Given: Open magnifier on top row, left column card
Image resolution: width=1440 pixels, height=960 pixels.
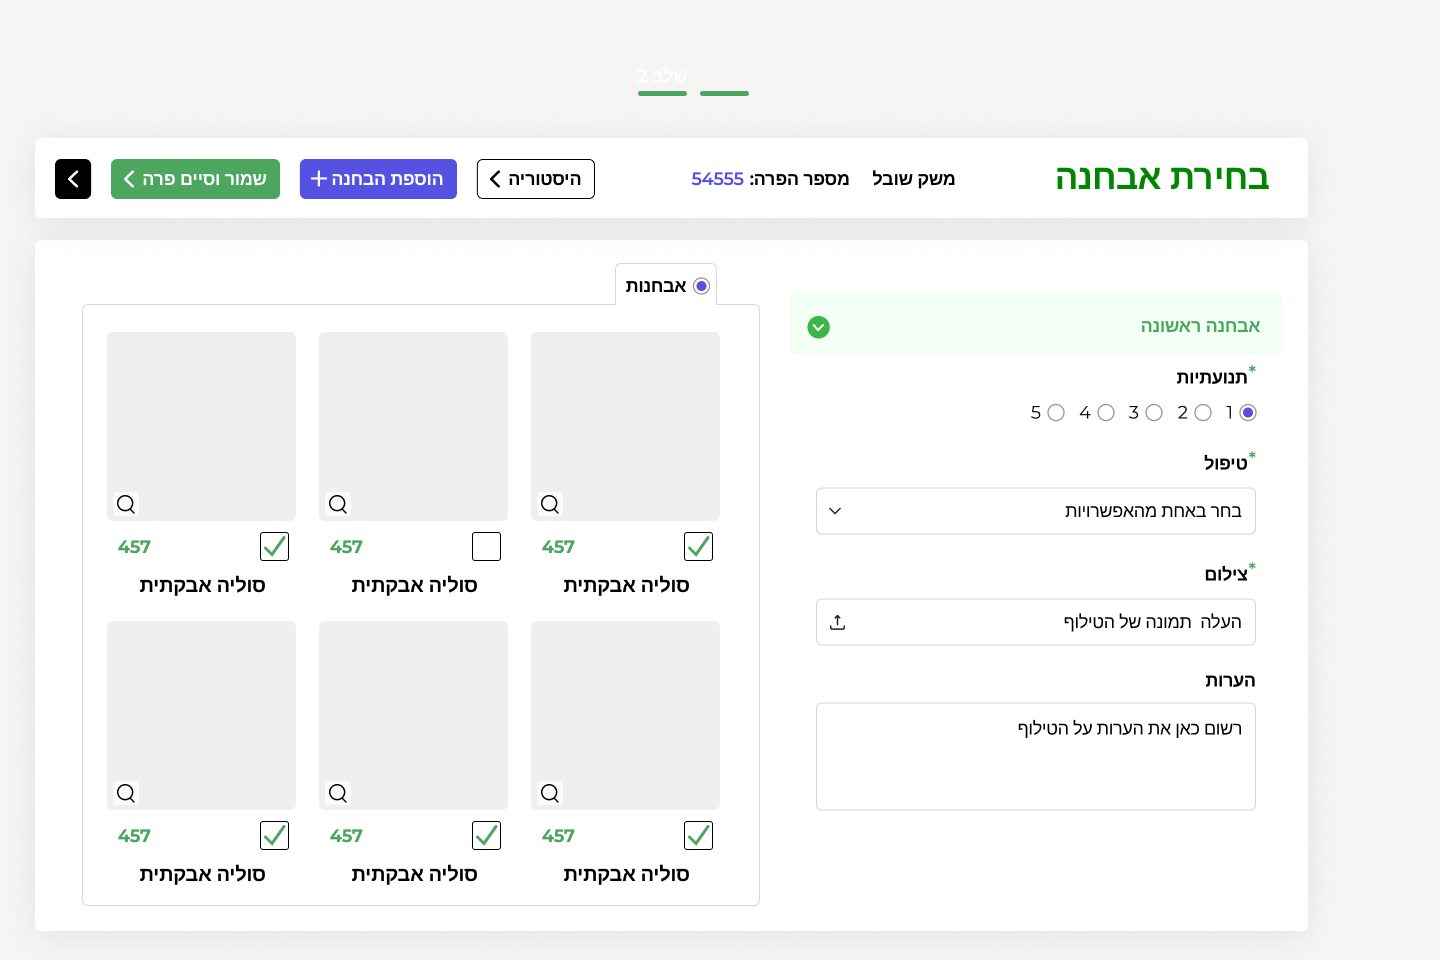Looking at the screenshot, I should tap(126, 504).
